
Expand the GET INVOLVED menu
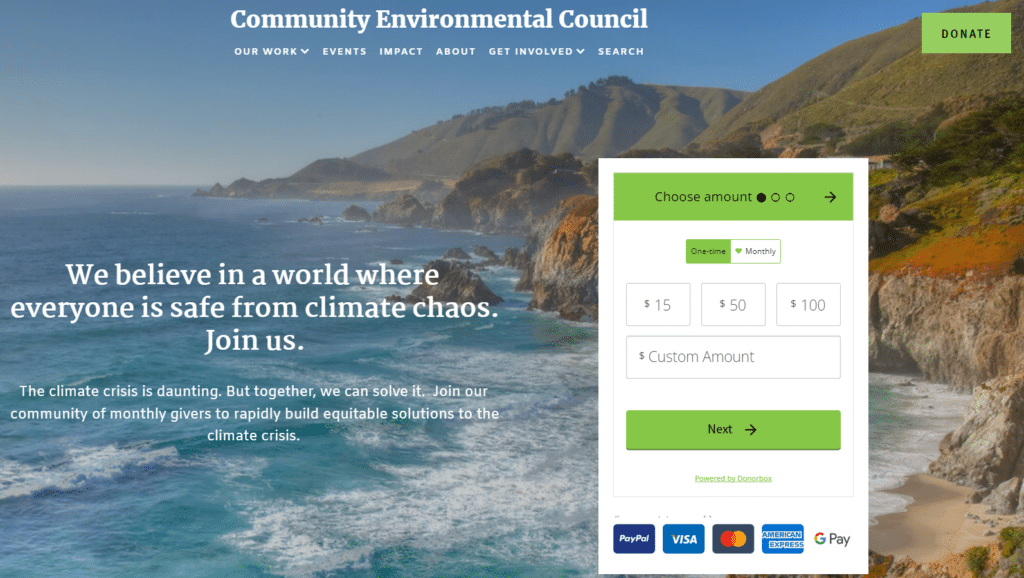(x=536, y=51)
